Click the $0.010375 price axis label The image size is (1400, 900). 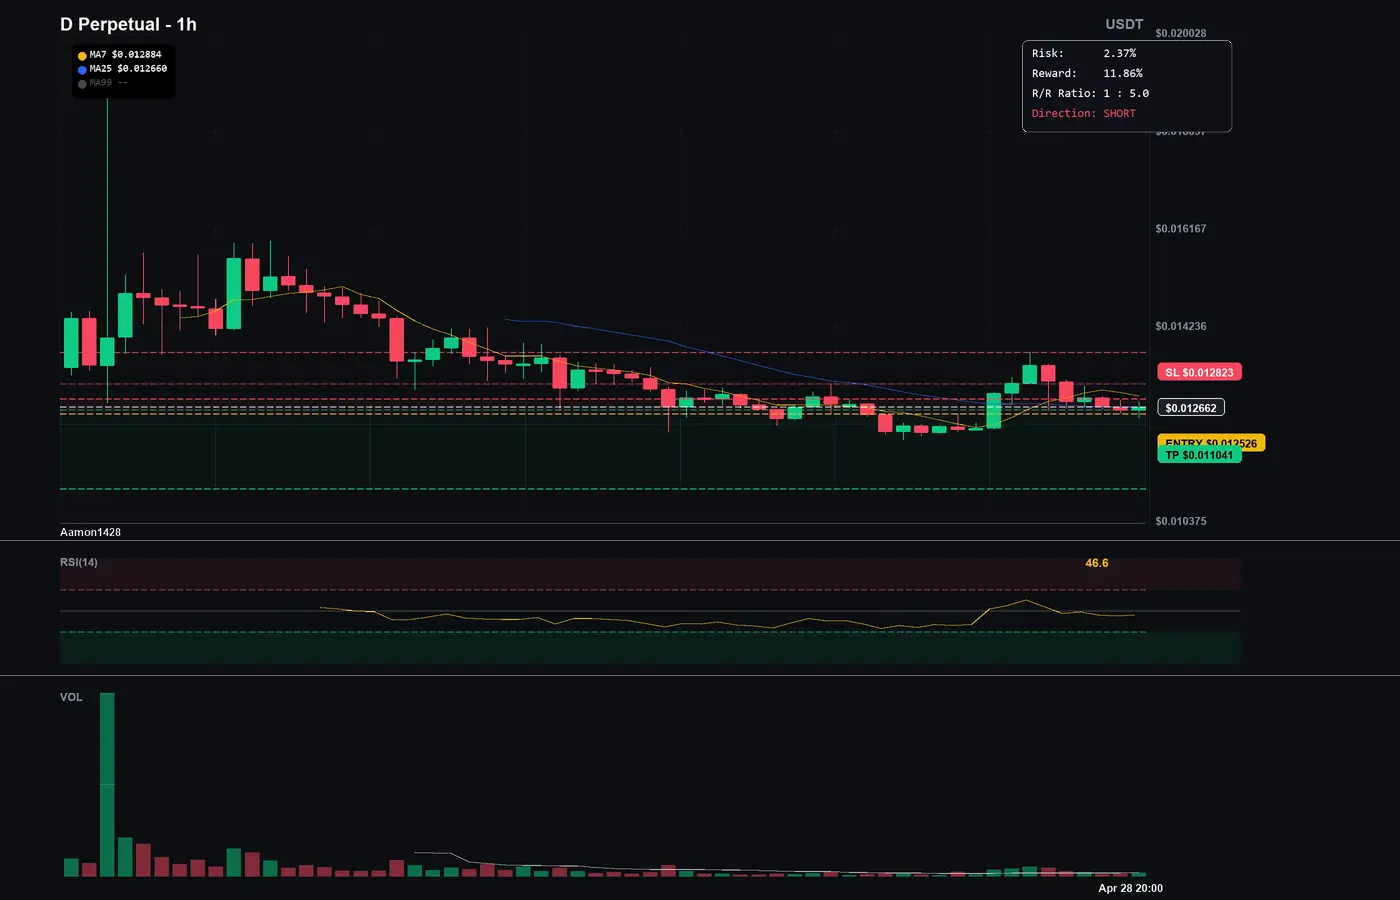click(x=1181, y=521)
